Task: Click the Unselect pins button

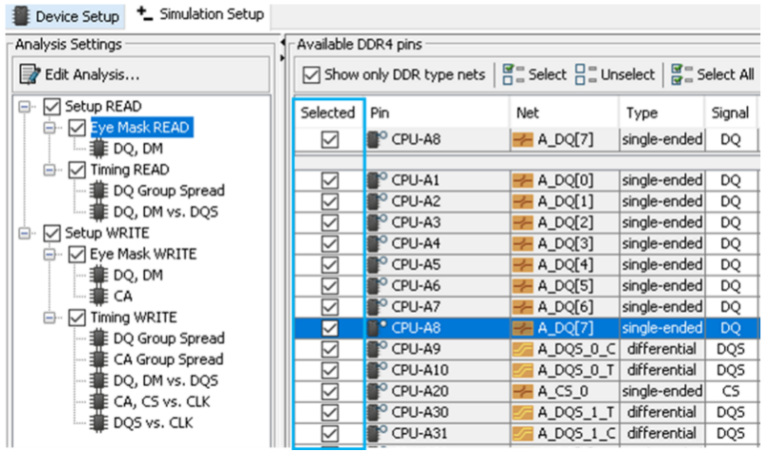Action: [x=615, y=74]
